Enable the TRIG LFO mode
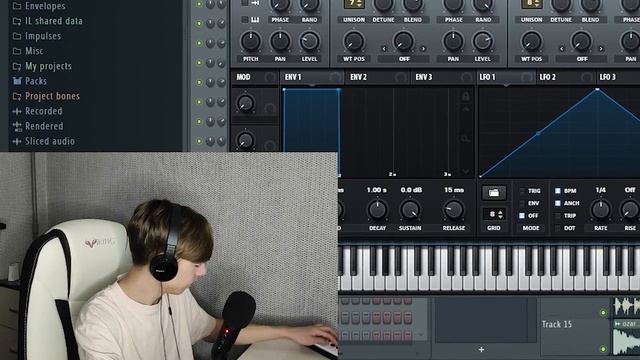This screenshot has height=360, width=640. click(x=522, y=191)
